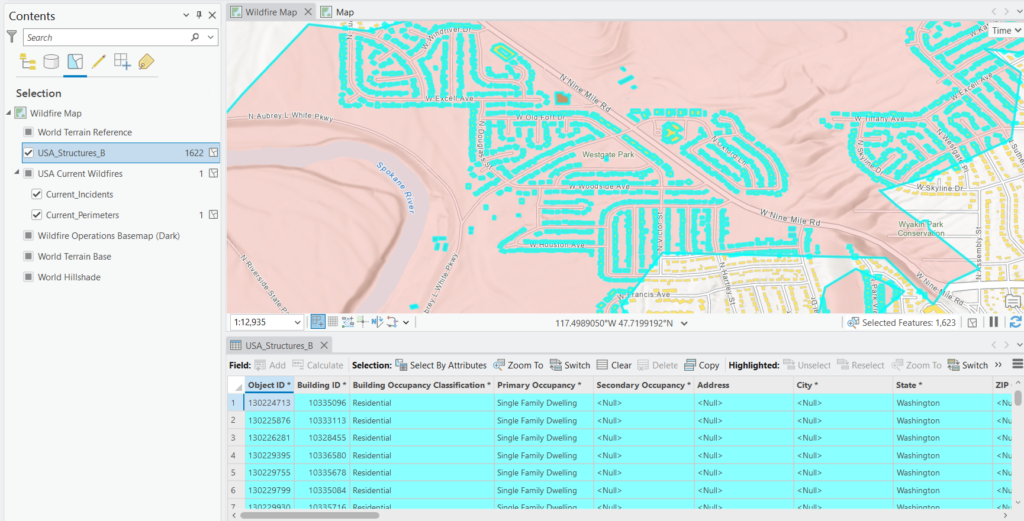Open dynamic constraints dropdown arrow below map

click(x=406, y=322)
